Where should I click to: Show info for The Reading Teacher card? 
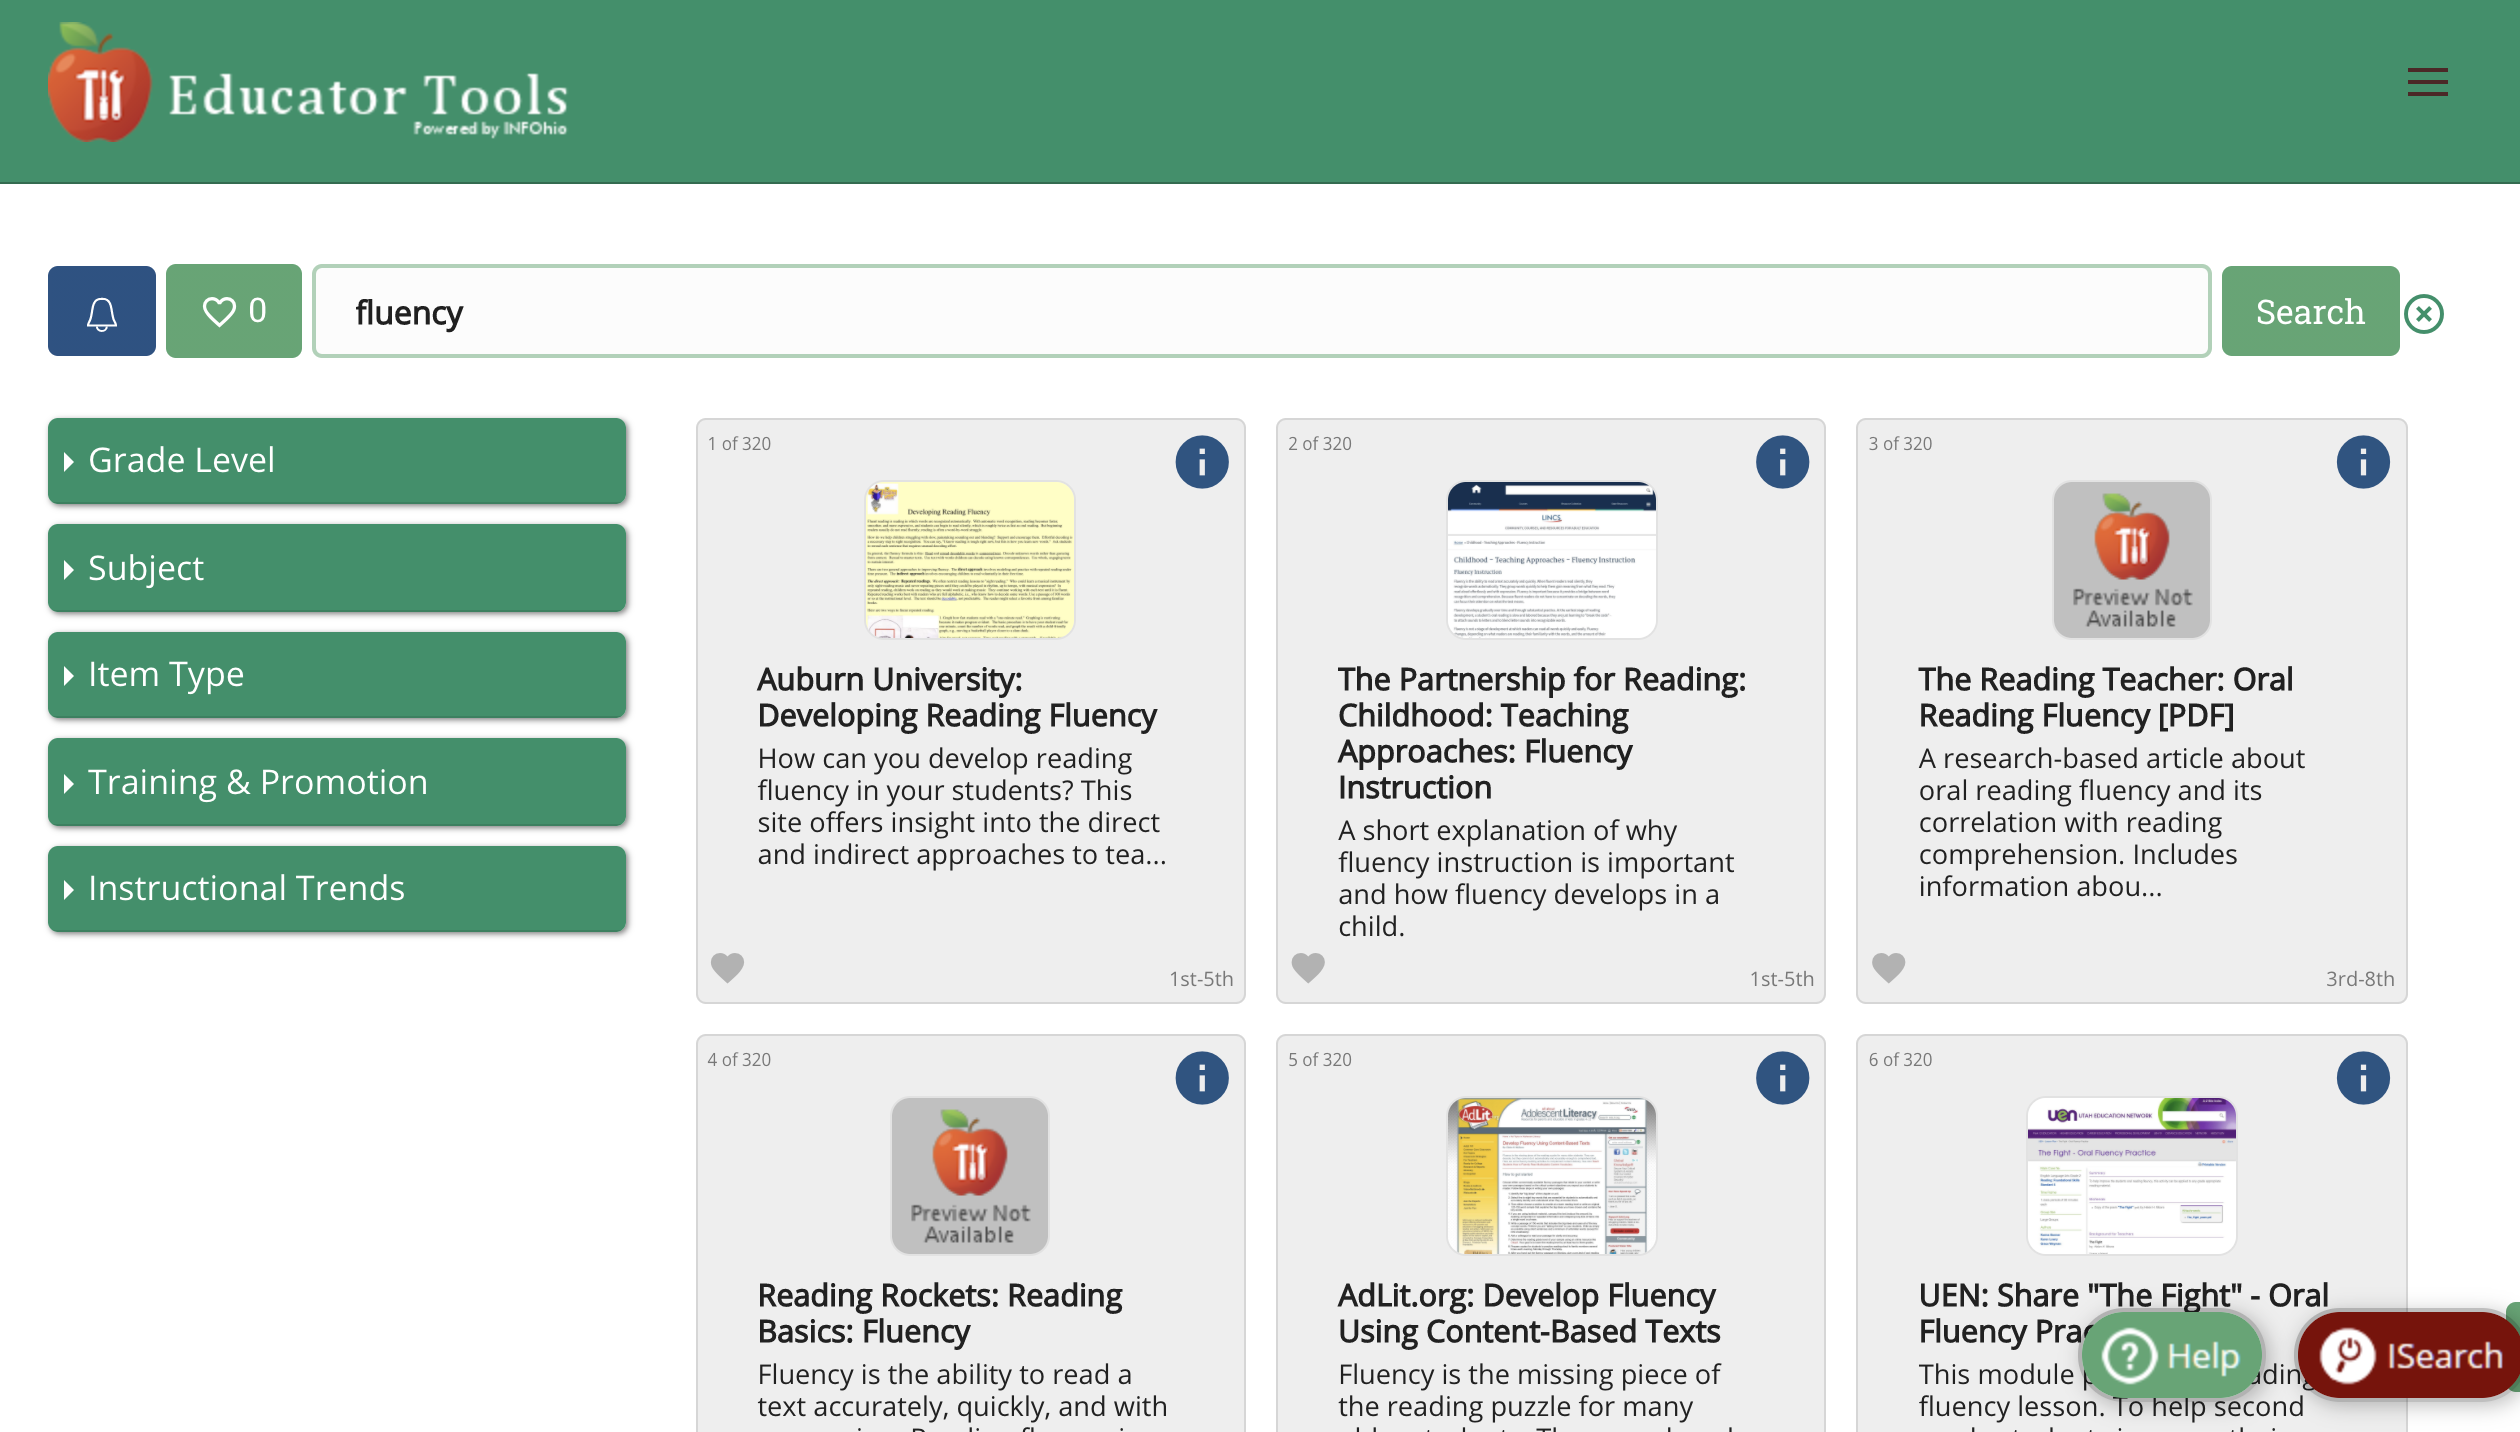[x=2363, y=462]
